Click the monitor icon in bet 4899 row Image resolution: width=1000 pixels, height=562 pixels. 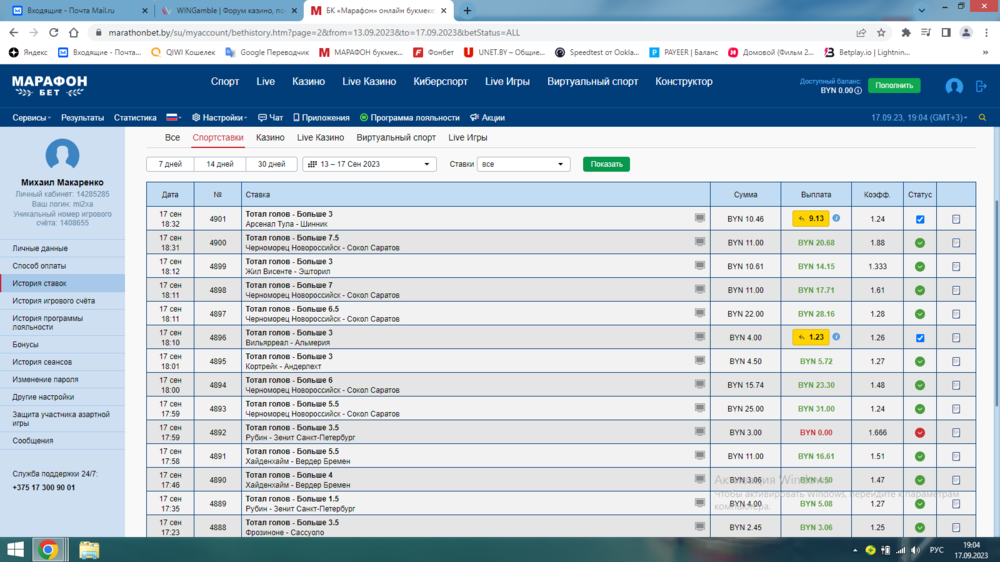[700, 266]
